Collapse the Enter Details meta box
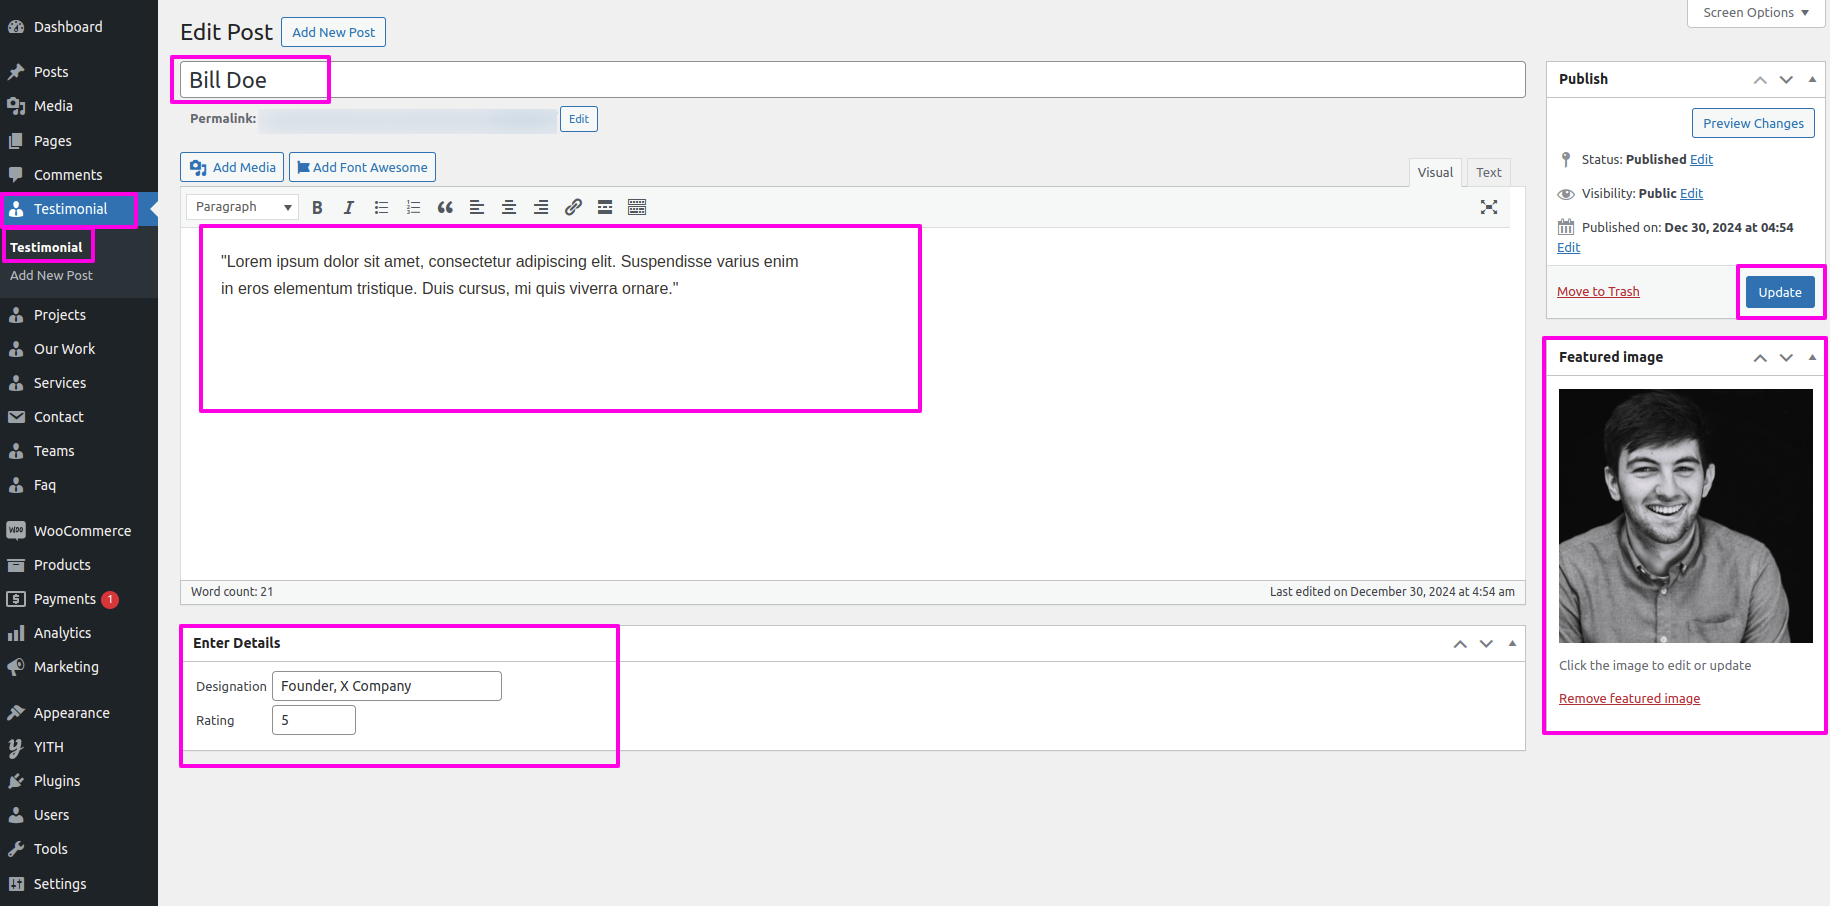Screen dimensions: 1830x906 1512,643
